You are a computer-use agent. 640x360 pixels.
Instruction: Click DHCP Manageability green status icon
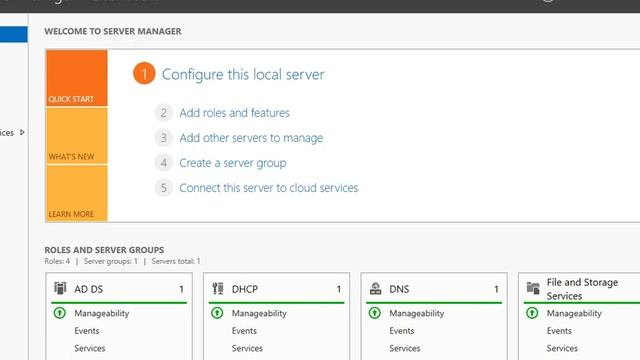point(217,313)
